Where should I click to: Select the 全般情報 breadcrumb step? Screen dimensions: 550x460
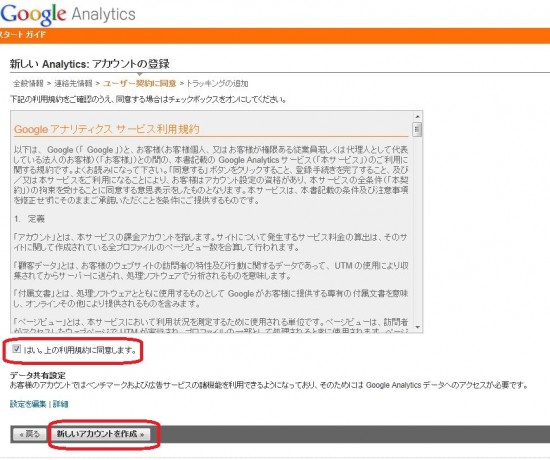point(28,84)
